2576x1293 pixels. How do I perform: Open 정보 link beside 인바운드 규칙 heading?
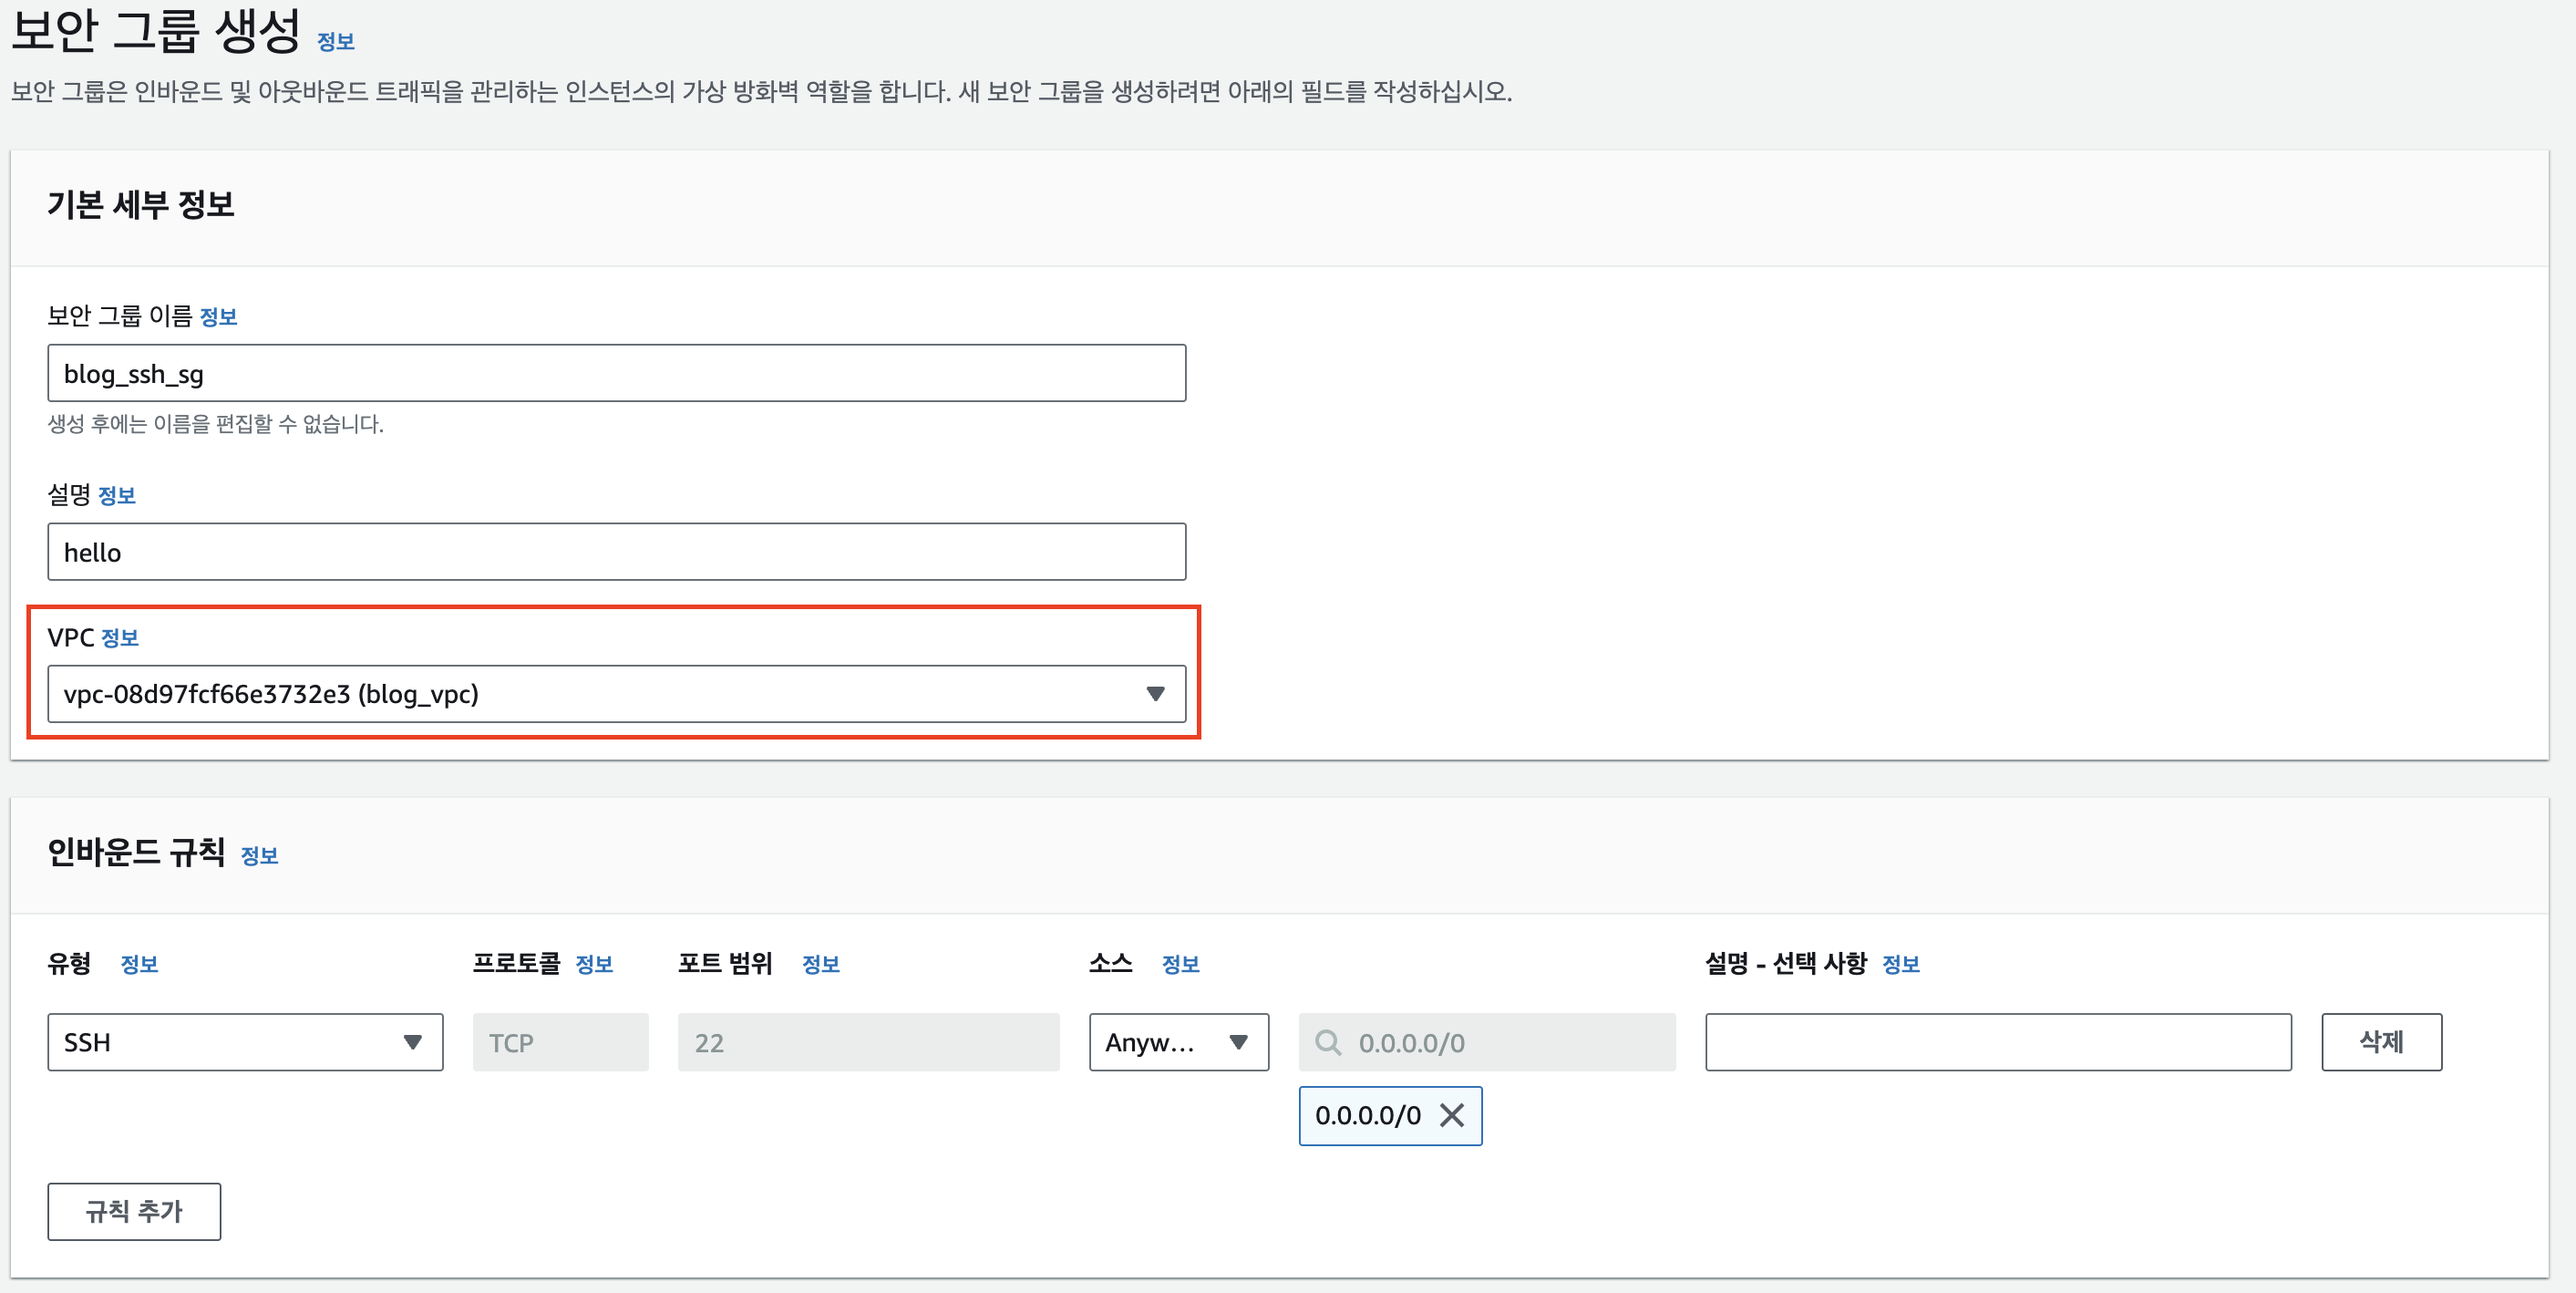259,856
